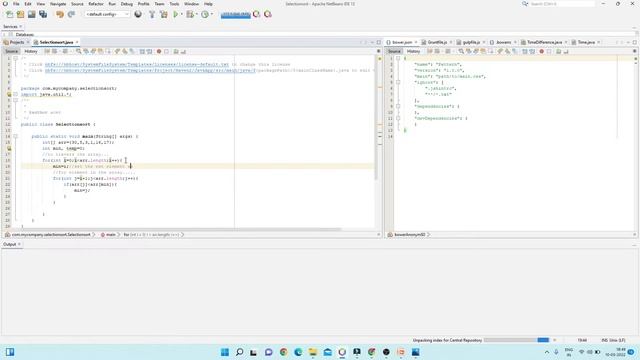Switch to the Gruntfile.js editor tab
Screen dimensions: 640x360
coord(437,42)
